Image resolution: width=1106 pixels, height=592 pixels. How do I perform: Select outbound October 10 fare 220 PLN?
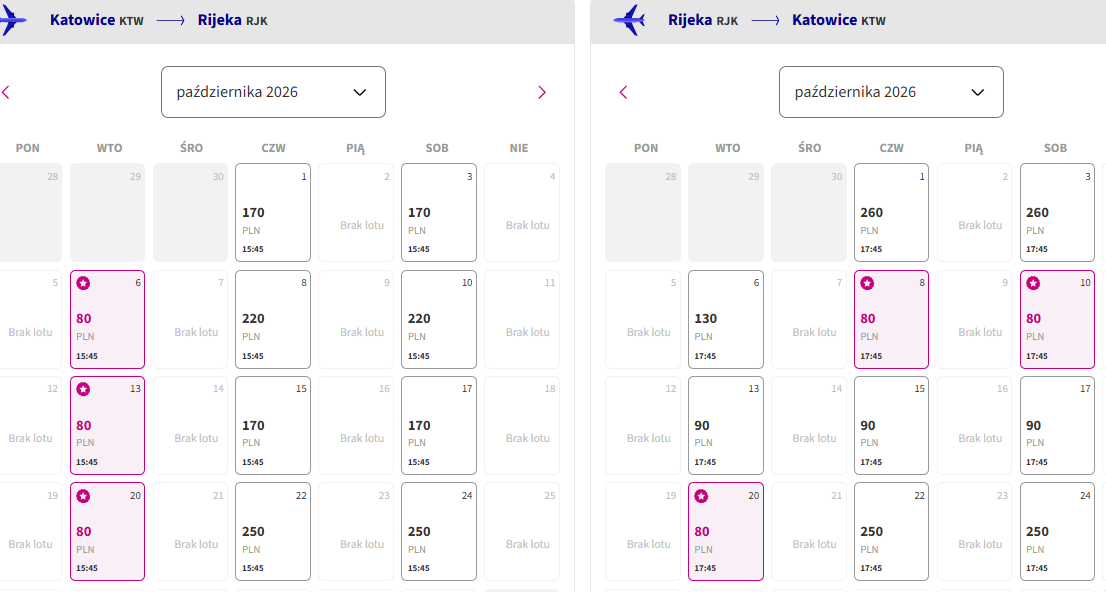point(439,319)
